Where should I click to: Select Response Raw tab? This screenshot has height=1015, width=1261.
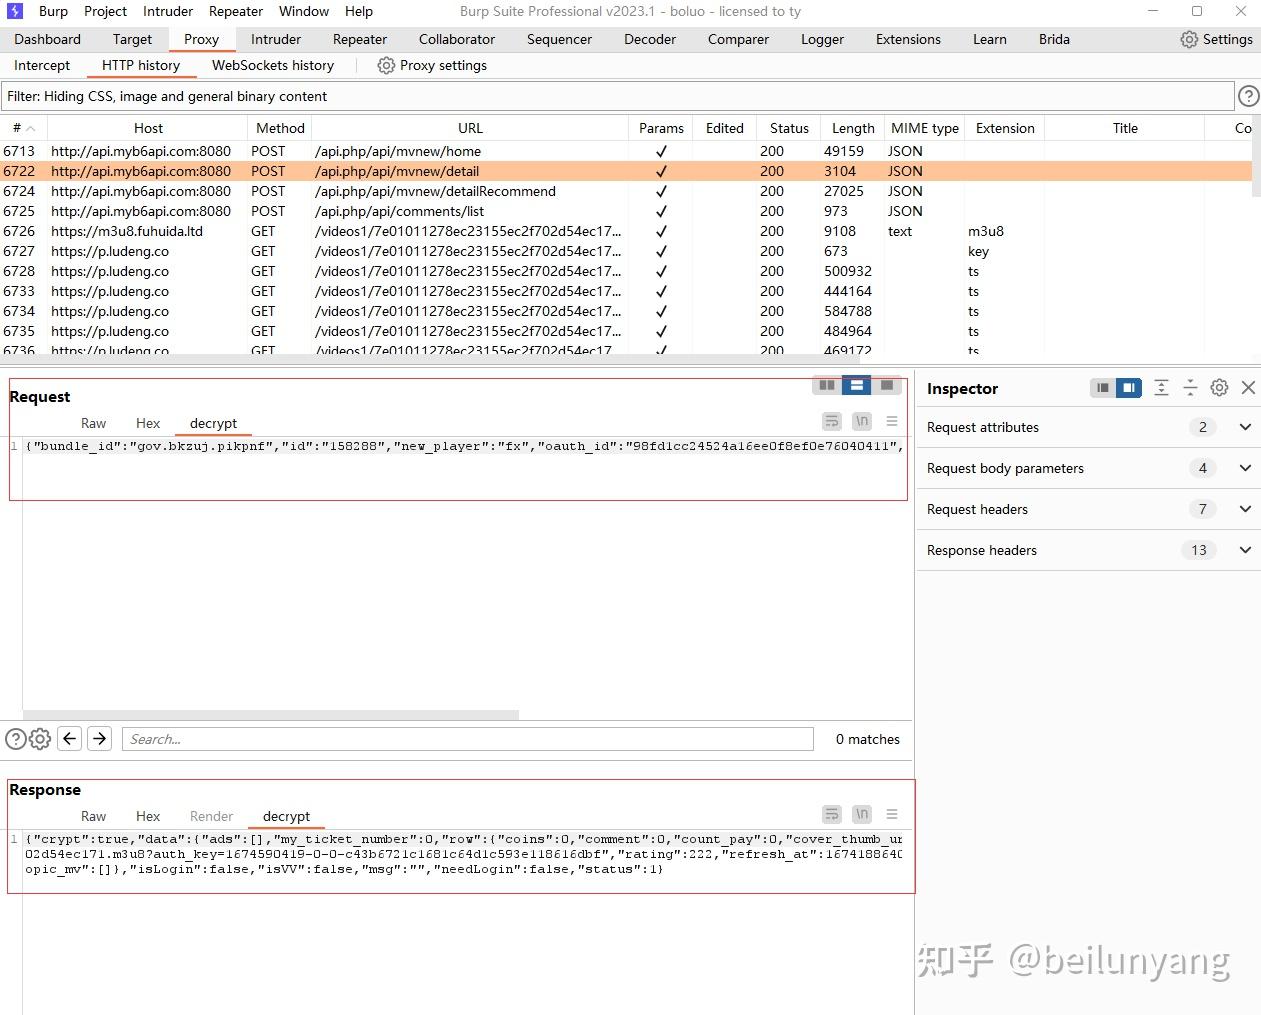pos(93,816)
